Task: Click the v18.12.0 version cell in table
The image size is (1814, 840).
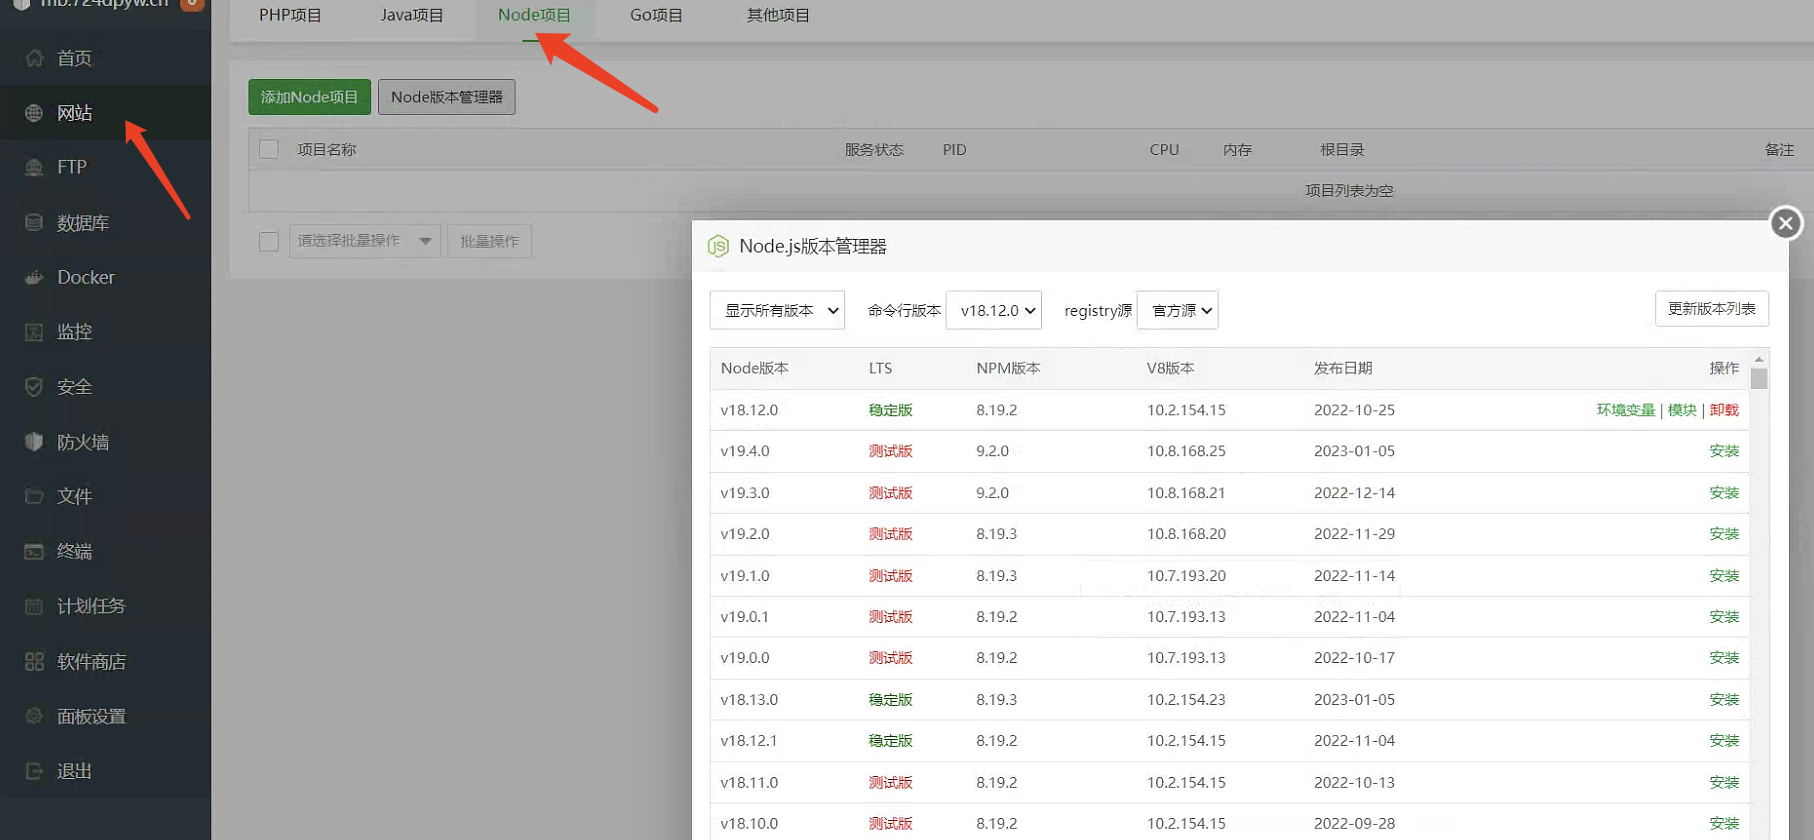Action: (749, 410)
